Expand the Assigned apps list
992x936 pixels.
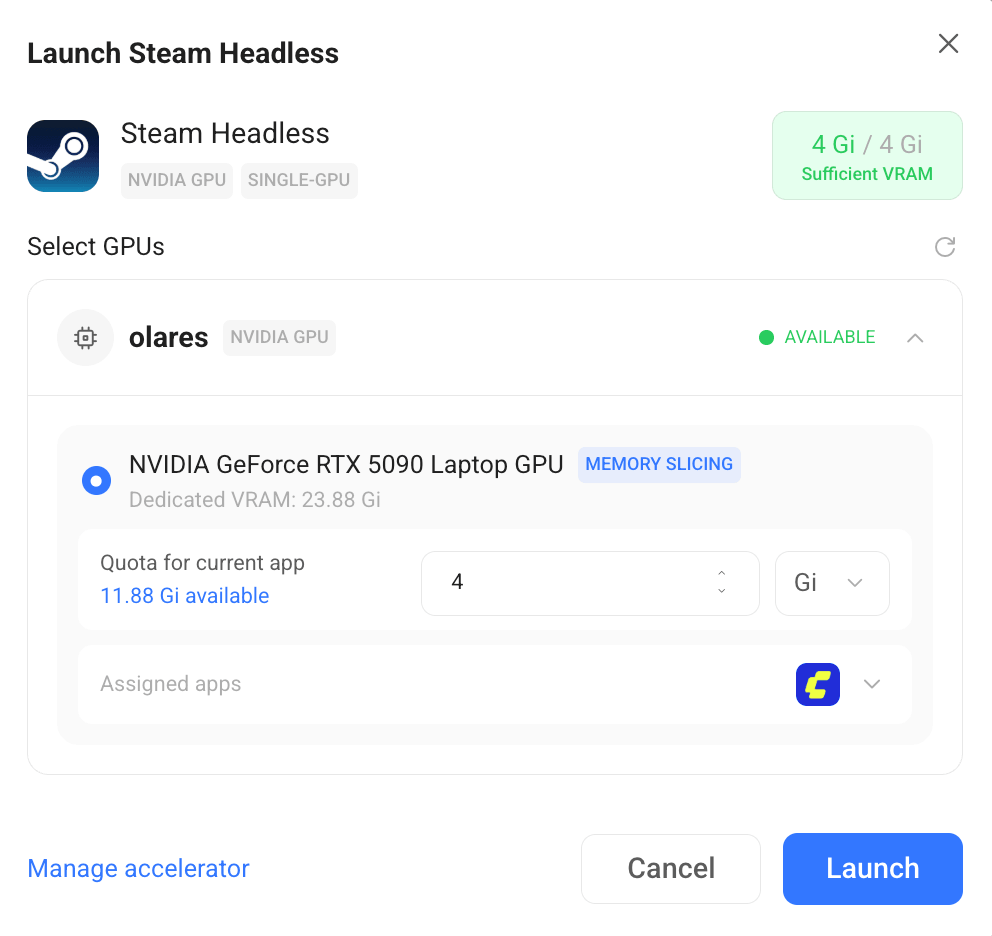point(872,684)
